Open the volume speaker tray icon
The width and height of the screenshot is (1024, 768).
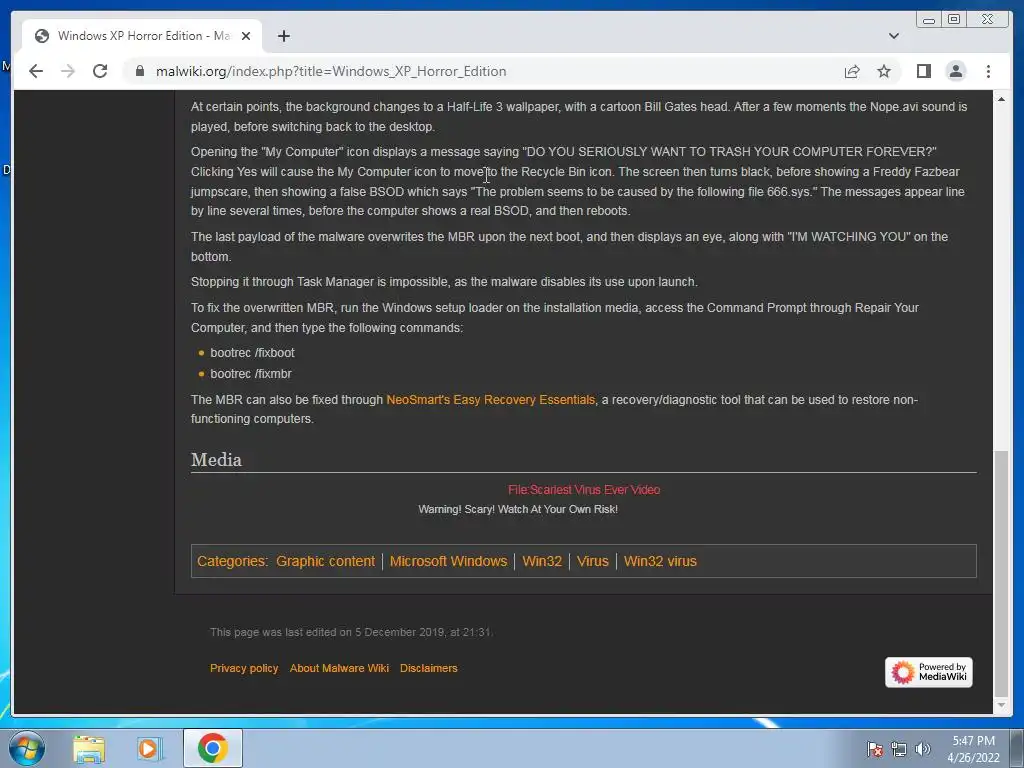point(922,749)
